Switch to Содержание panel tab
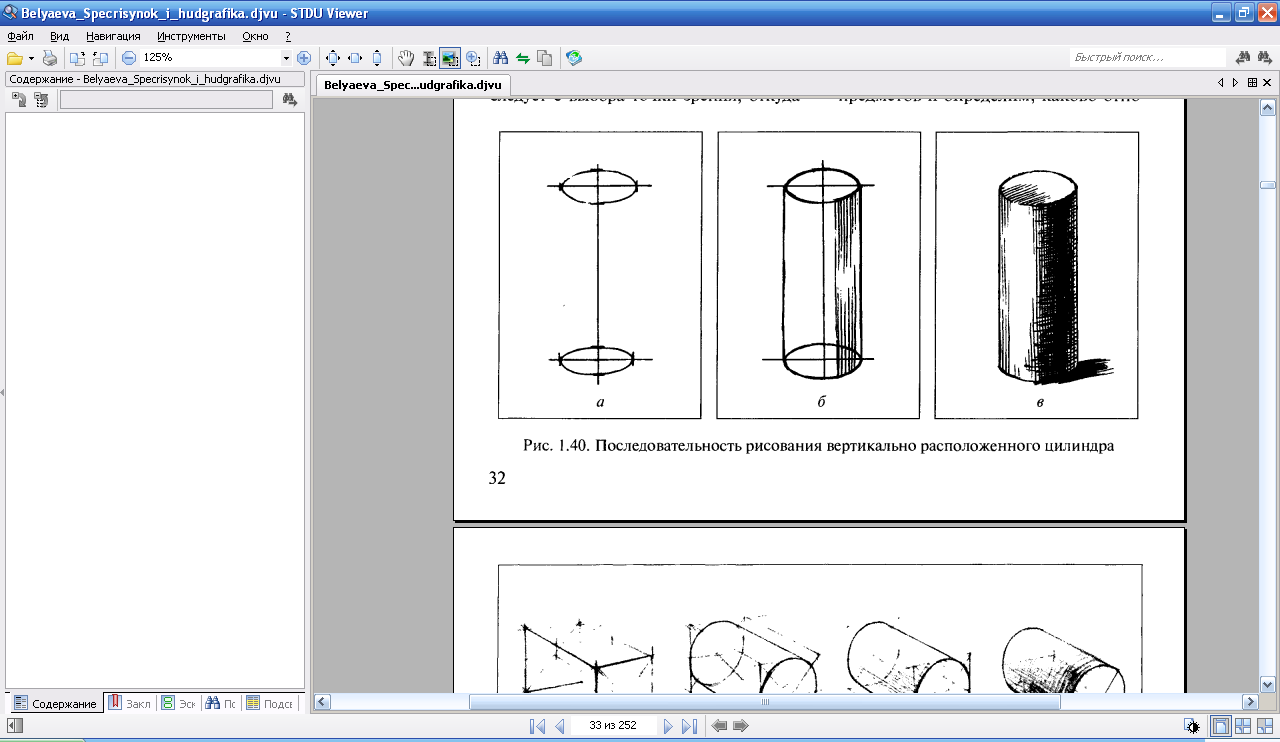 56,704
